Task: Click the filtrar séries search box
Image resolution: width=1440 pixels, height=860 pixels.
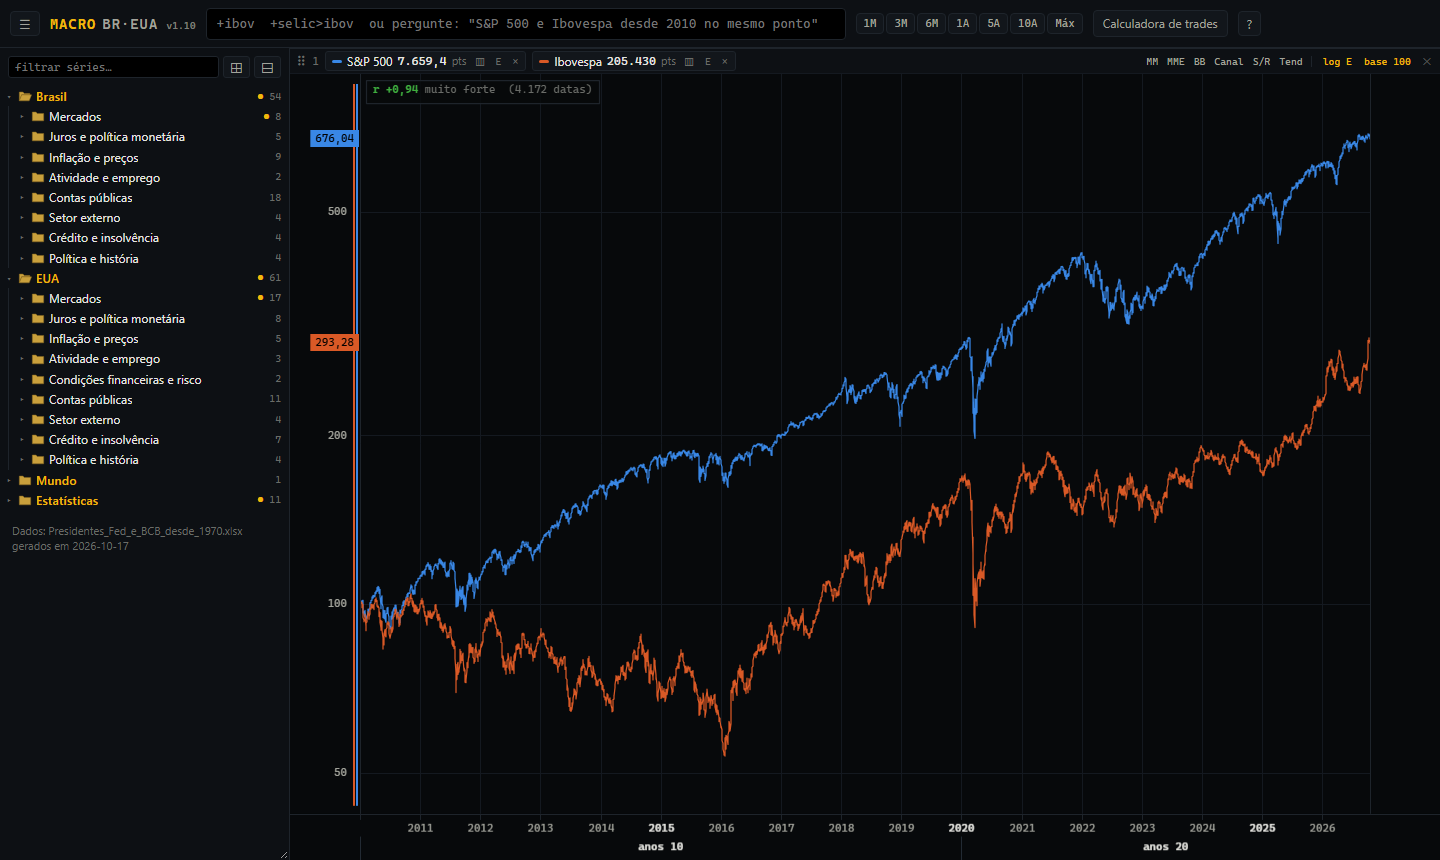Action: 113,67
